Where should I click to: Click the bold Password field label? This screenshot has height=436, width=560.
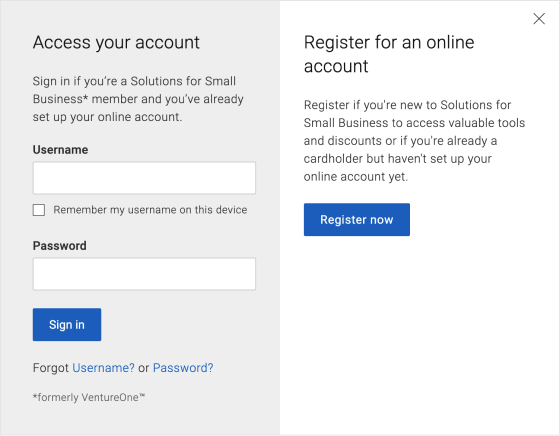pos(60,246)
